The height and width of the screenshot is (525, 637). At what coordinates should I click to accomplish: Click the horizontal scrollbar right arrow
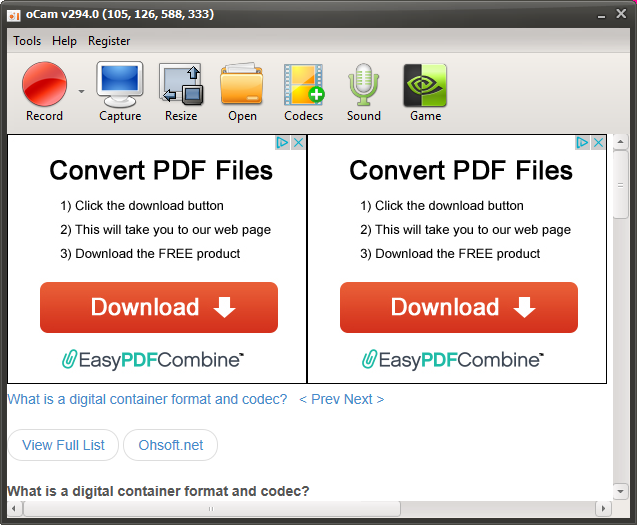(603, 508)
